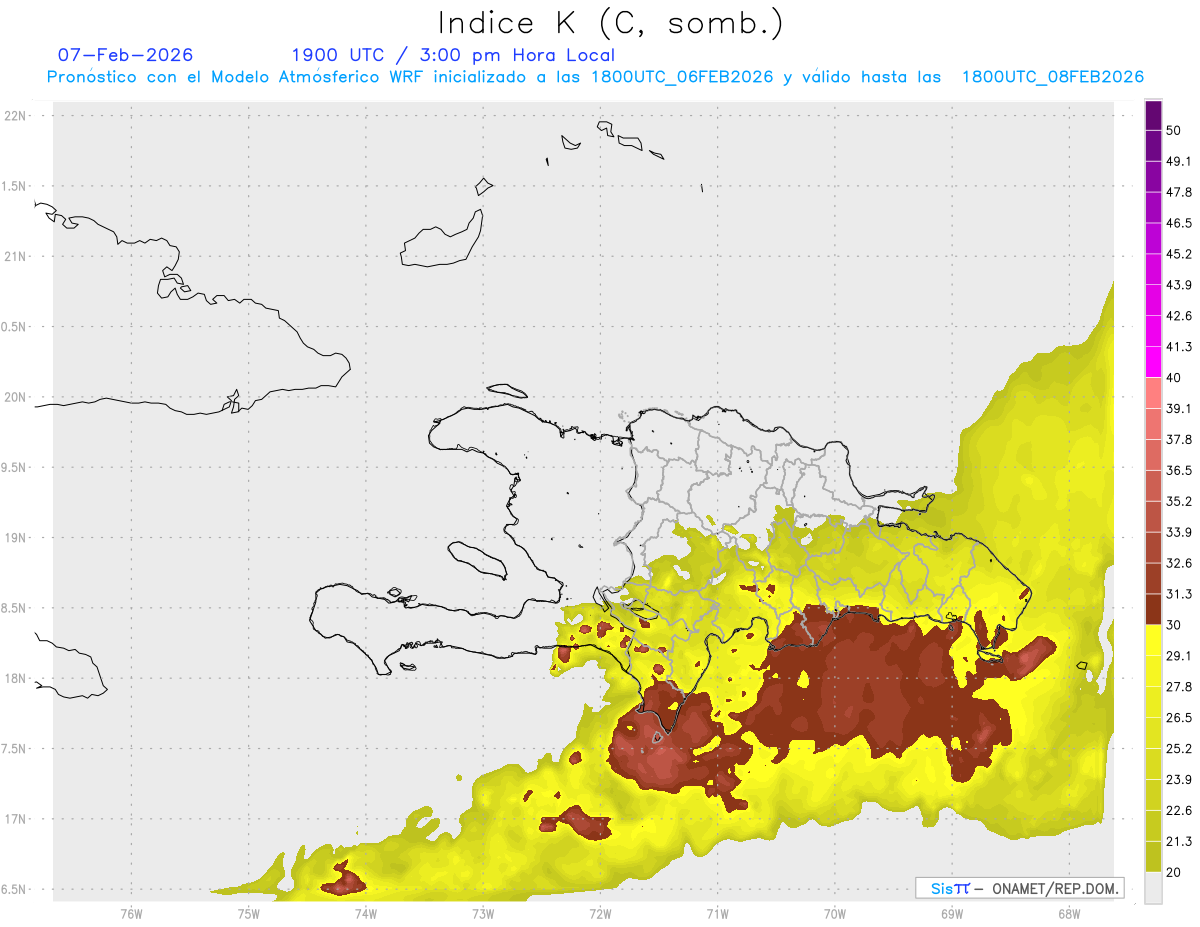This screenshot has height=927, width=1200.
Task: Click the bottom colorbar value "20"
Action: (1174, 872)
